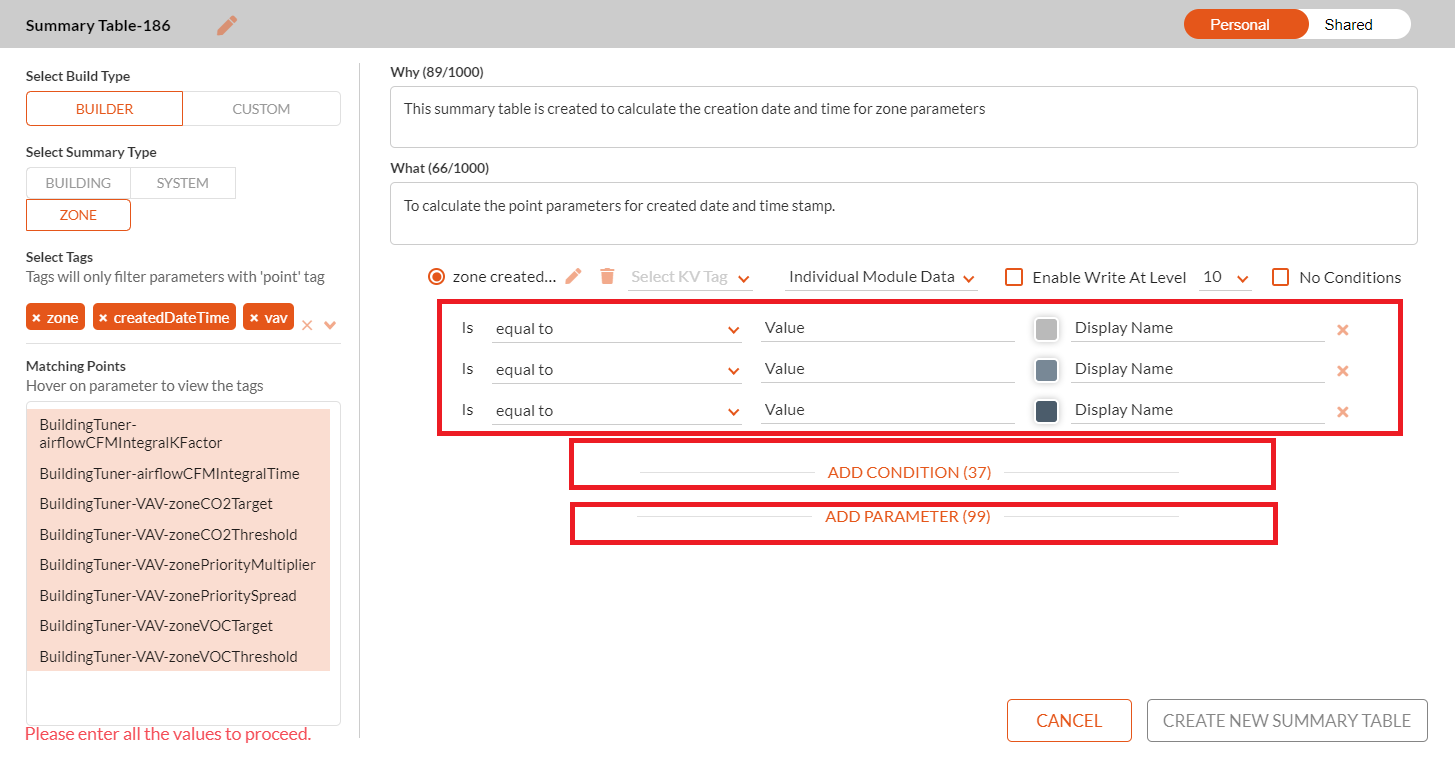
Task: Tick the No Conditions checkbox
Action: coord(1281,277)
